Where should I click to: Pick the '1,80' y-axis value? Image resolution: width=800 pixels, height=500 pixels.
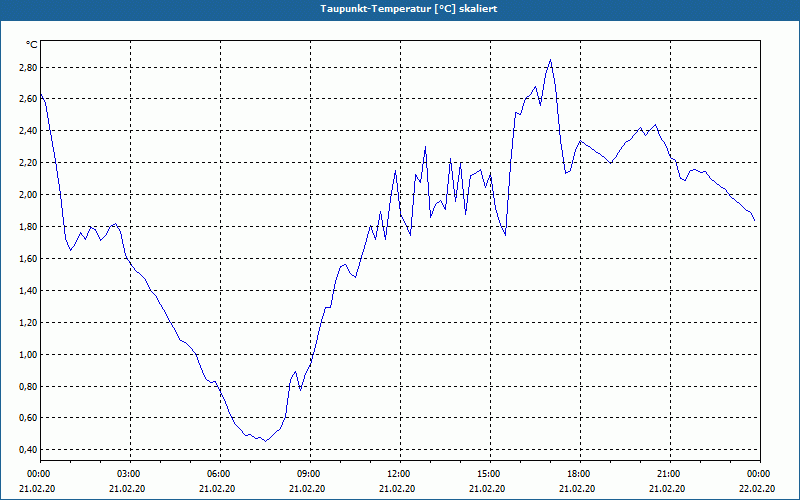click(28, 227)
